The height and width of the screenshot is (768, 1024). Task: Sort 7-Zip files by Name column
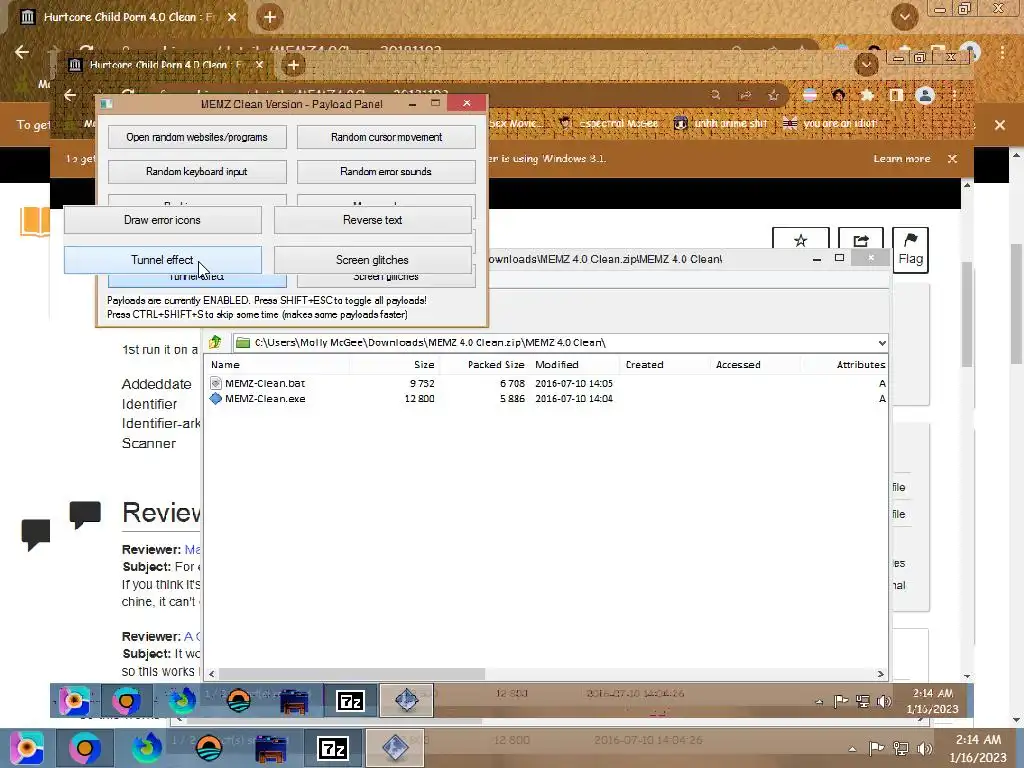pos(225,364)
